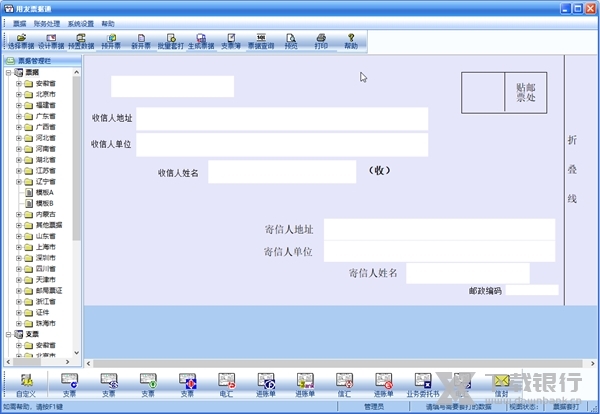Image resolution: width=600 pixels, height=414 pixels.
Task: Select the 模板B template
Action: tap(44, 203)
